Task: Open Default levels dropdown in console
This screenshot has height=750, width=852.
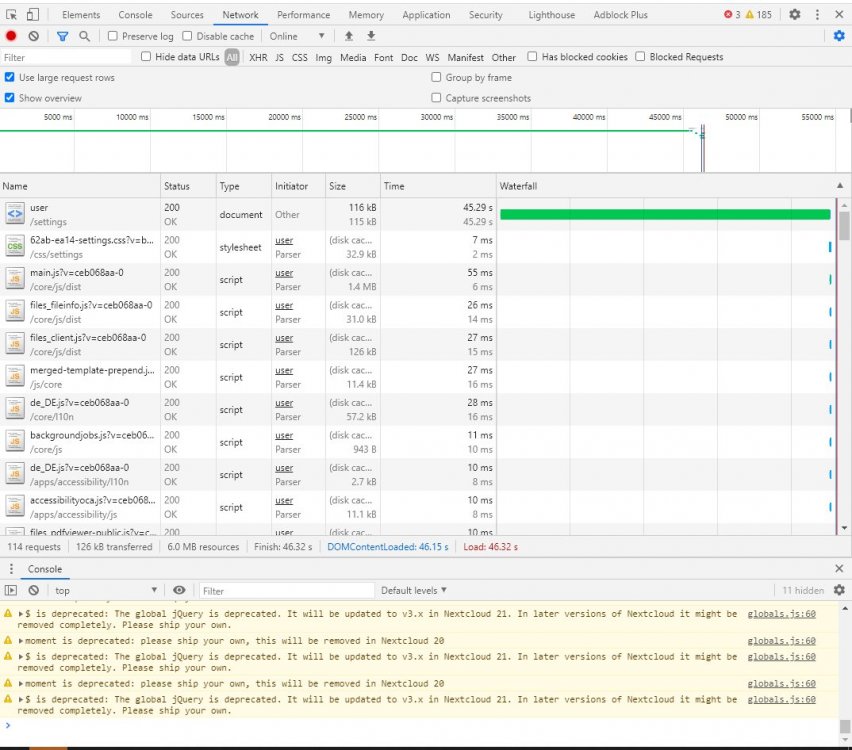Action: pos(414,590)
